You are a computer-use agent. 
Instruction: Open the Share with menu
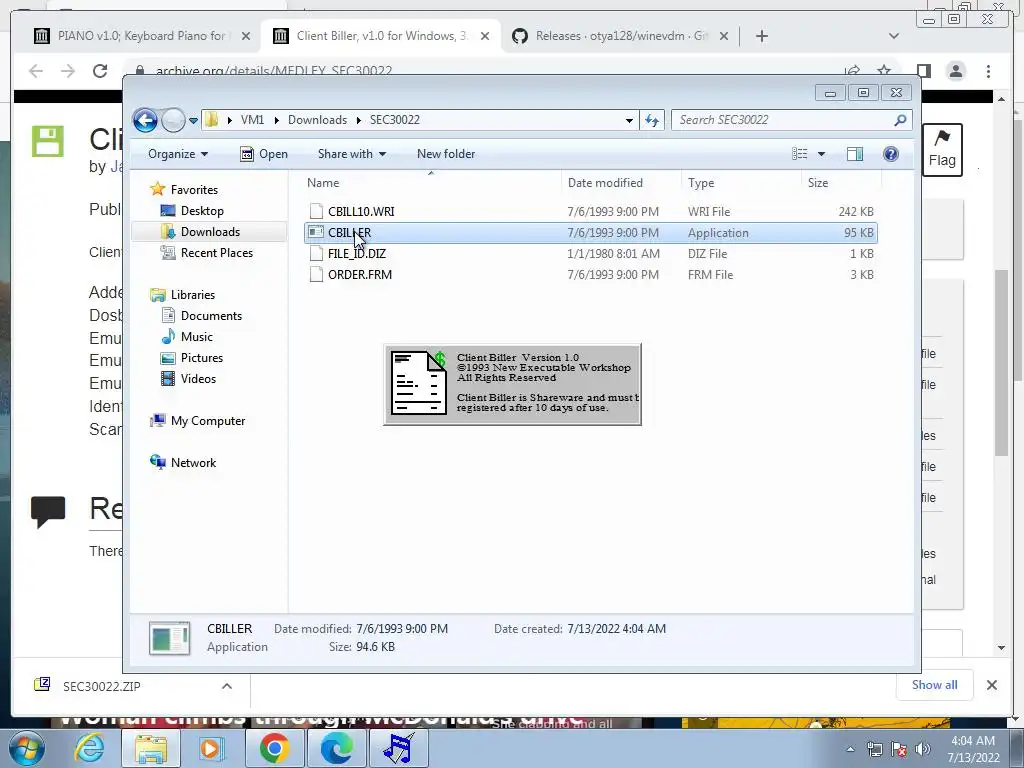coord(351,154)
